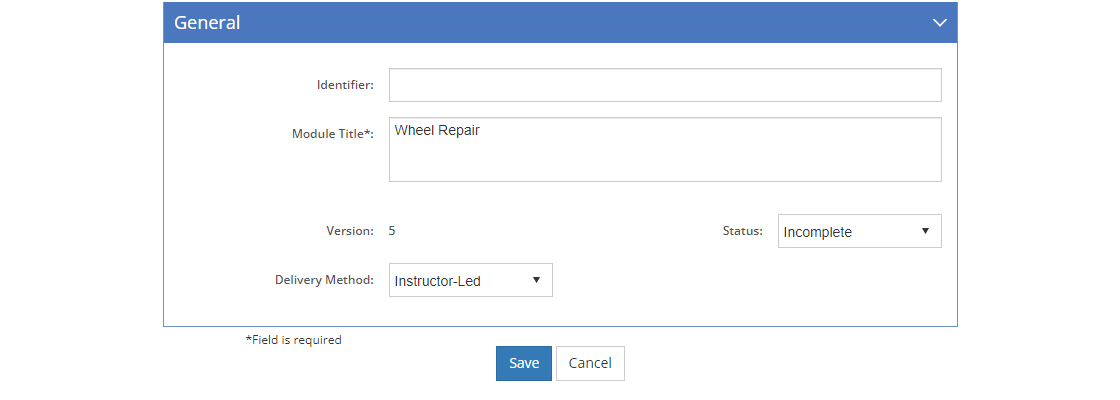Viewport: 1120px width, 400px height.
Task: Click the Instructor-Led dropdown arrow
Action: (536, 280)
